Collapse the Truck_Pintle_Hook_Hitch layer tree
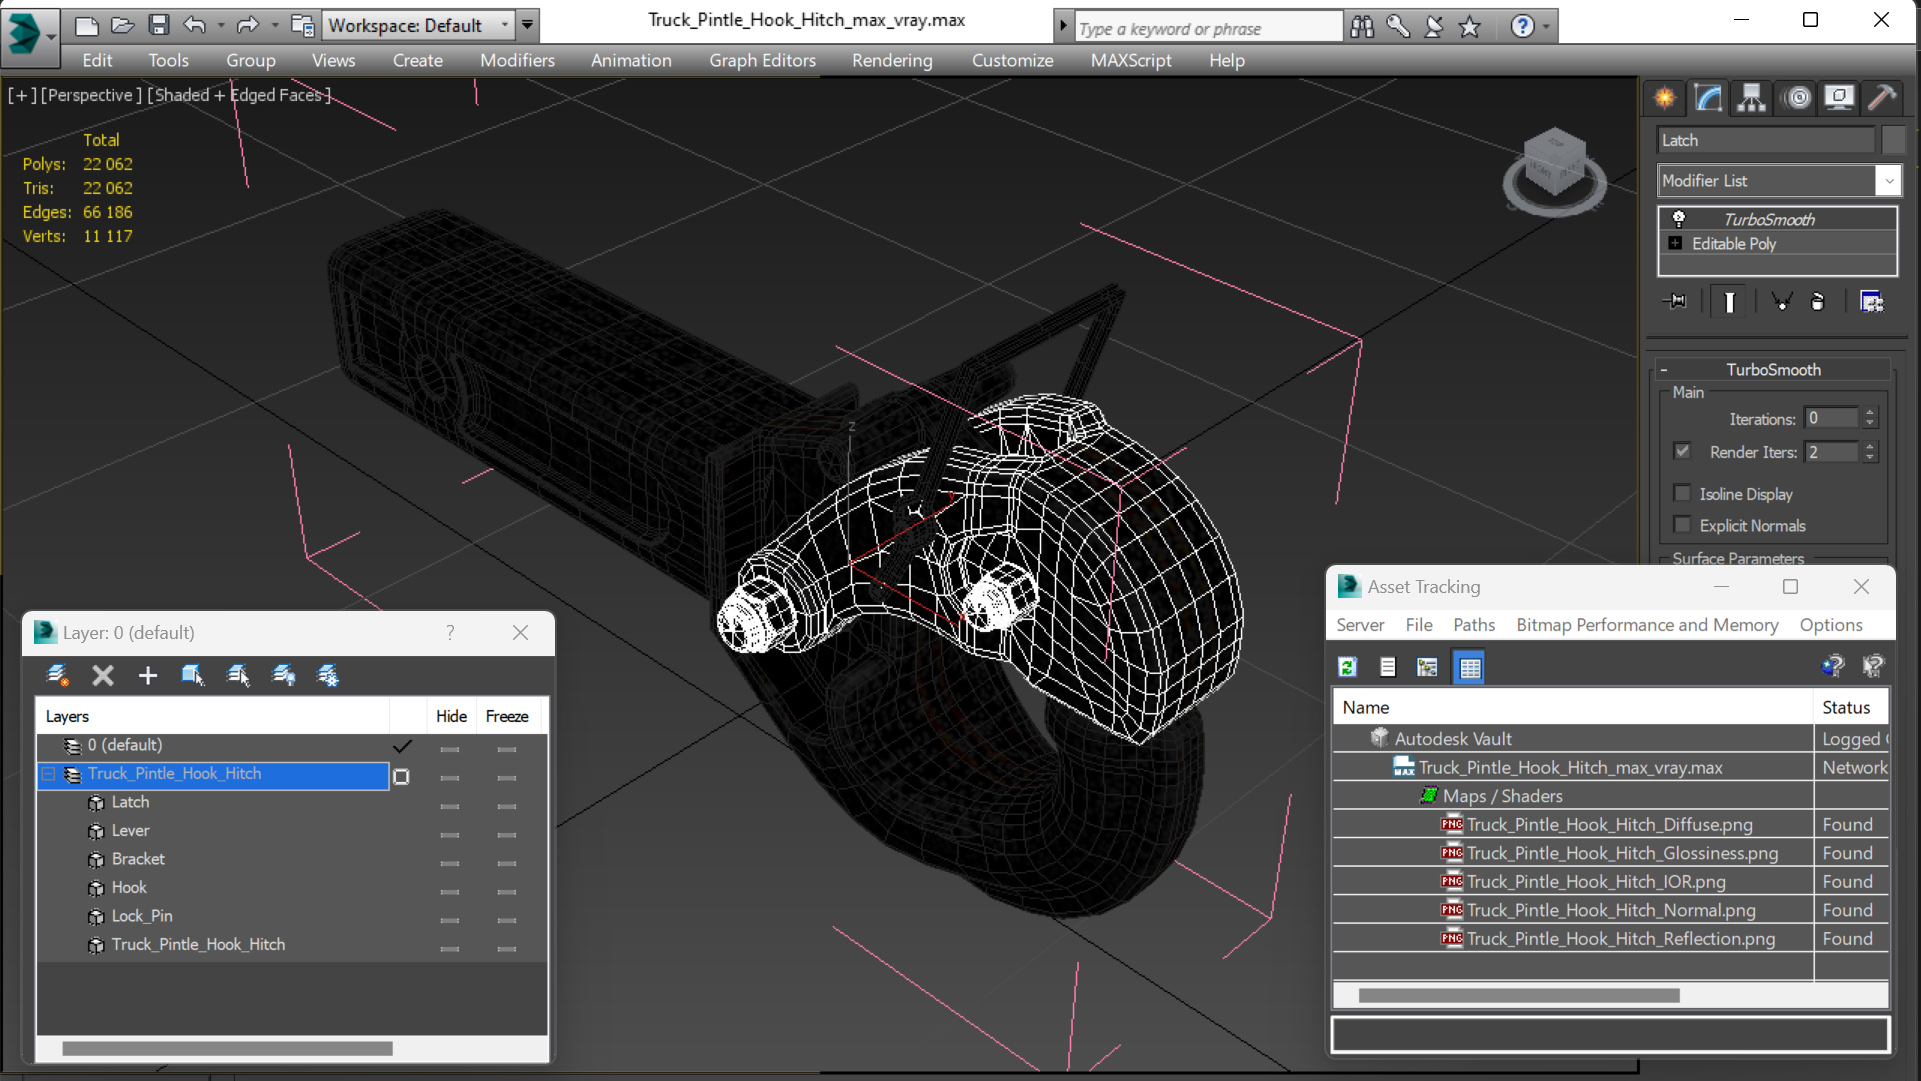This screenshot has height=1081, width=1921. pos(48,774)
